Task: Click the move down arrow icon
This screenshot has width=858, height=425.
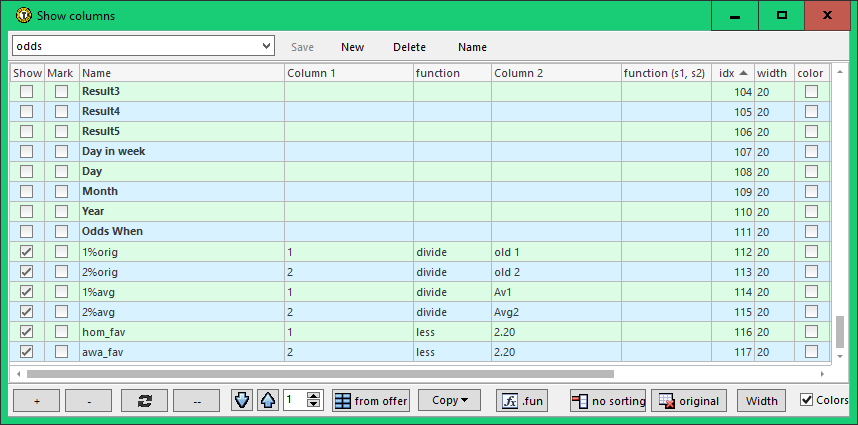Action: point(243,400)
